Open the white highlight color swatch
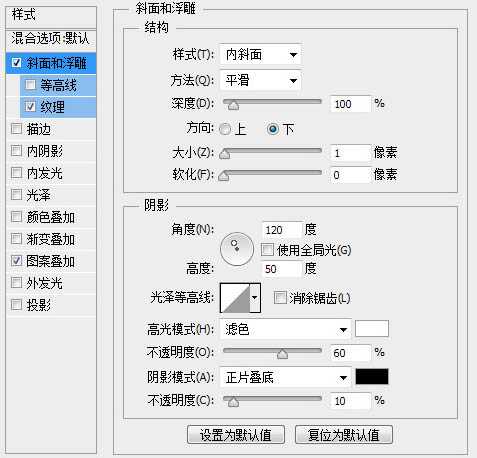This screenshot has height=458, width=477. pyautogui.click(x=372, y=329)
